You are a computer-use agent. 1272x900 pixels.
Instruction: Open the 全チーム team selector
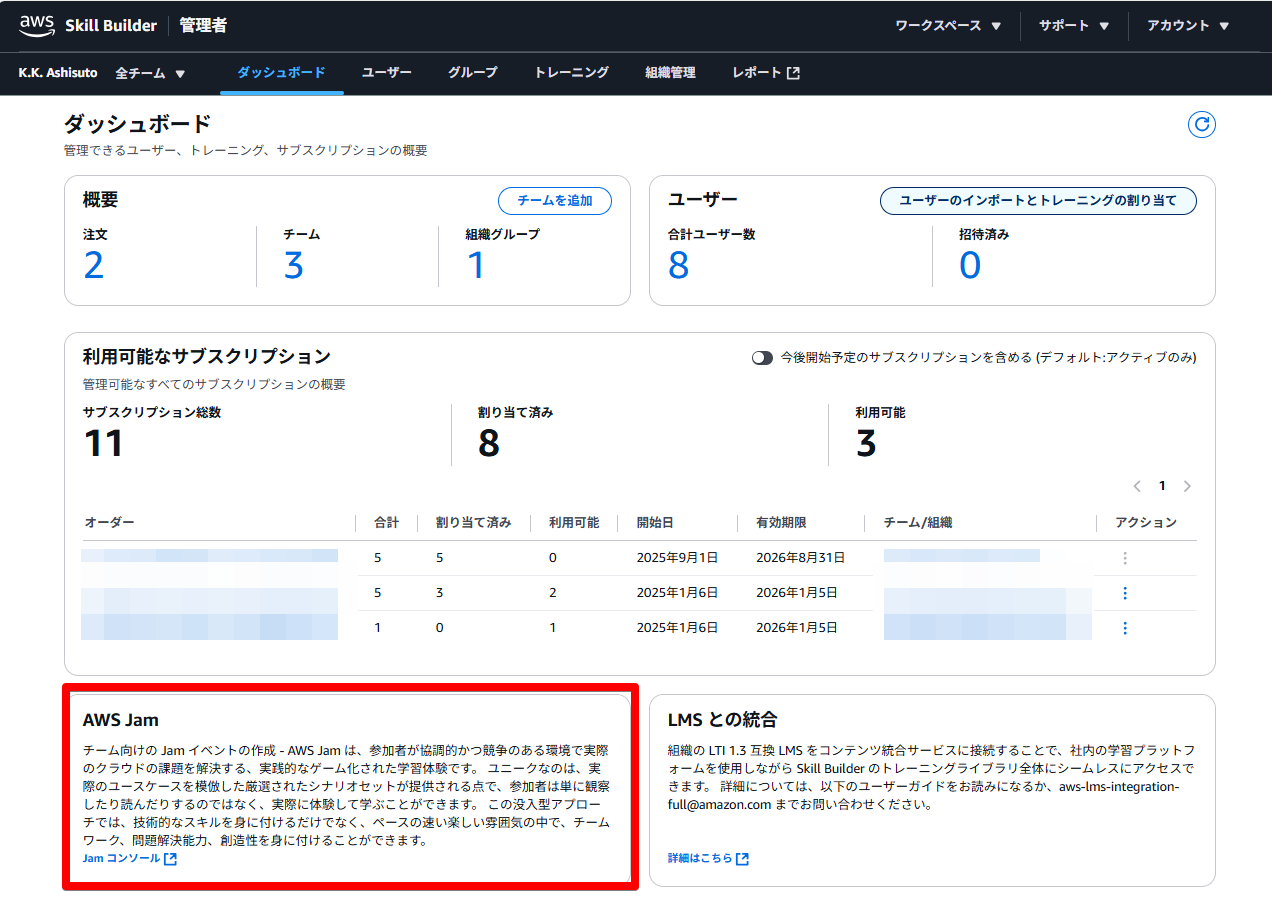(150, 73)
